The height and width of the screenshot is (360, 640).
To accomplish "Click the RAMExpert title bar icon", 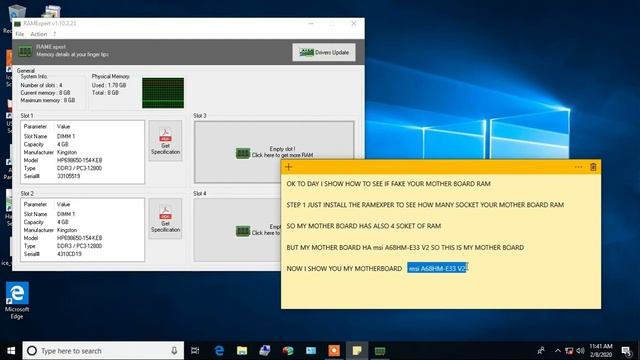I will 18,24.
